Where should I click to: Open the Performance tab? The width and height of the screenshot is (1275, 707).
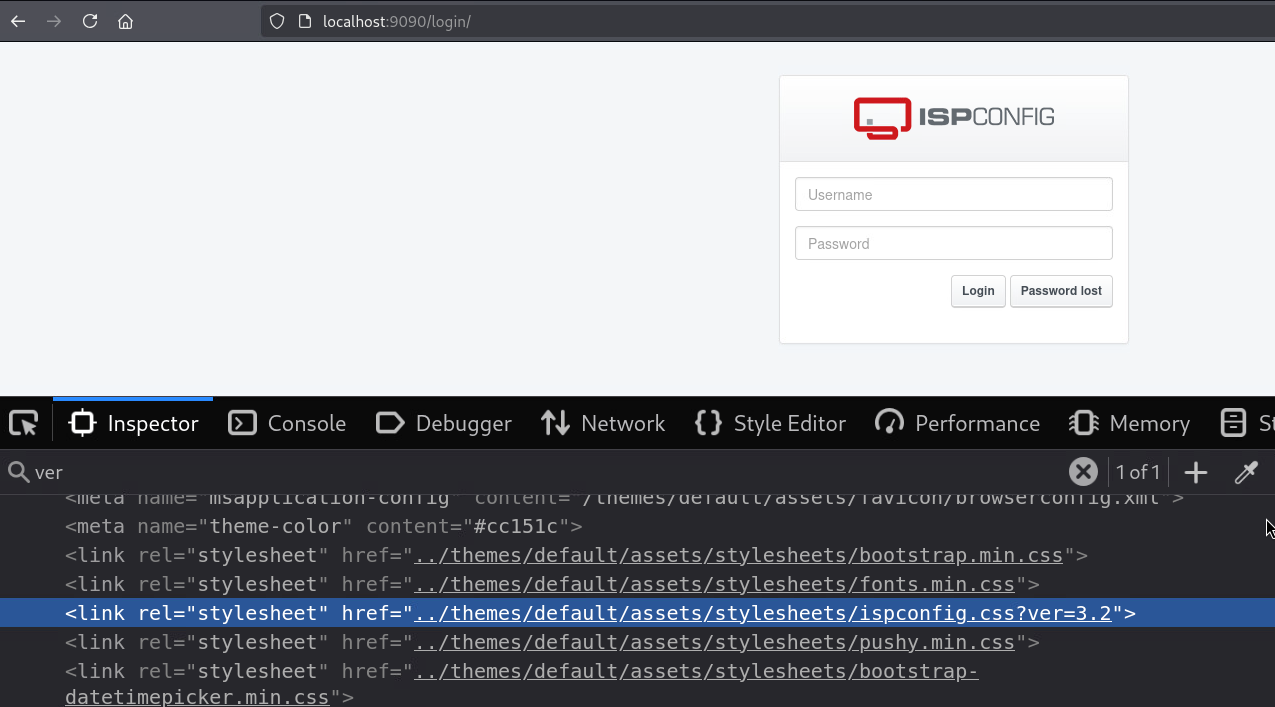pos(957,424)
